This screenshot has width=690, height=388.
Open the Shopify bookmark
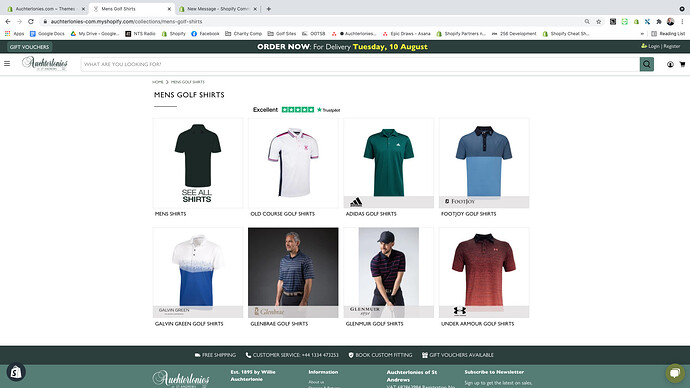click(x=173, y=33)
